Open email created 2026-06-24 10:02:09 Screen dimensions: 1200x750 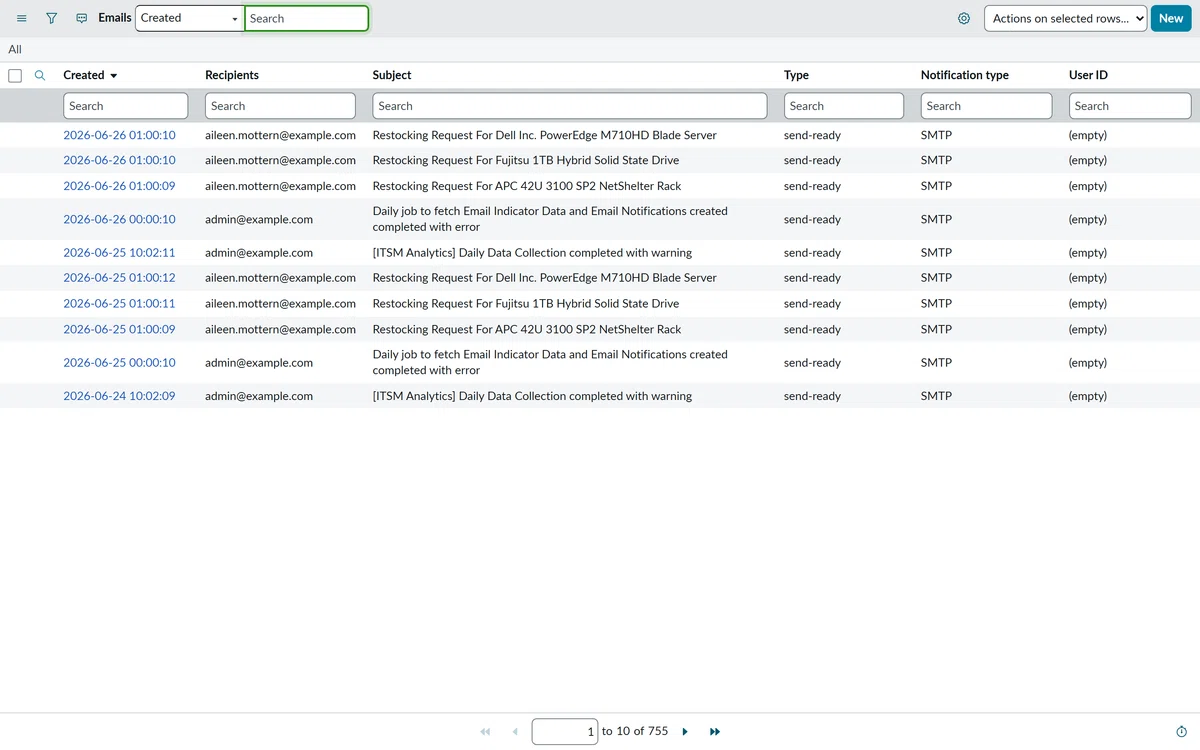(x=119, y=396)
